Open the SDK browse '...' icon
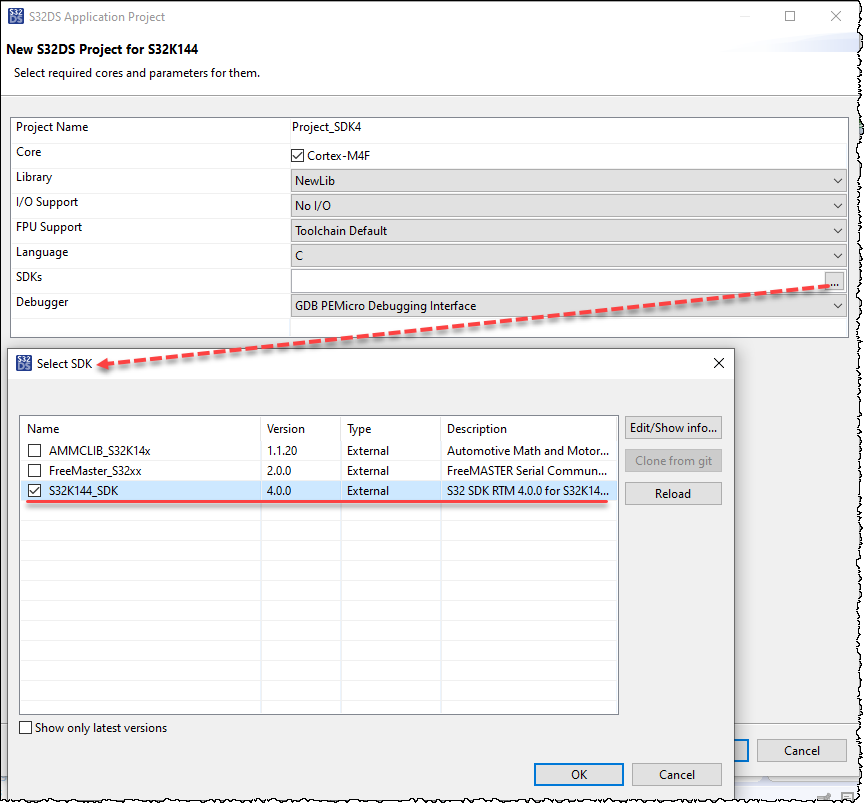Image resolution: width=864 pixels, height=806 pixels. pos(834,281)
